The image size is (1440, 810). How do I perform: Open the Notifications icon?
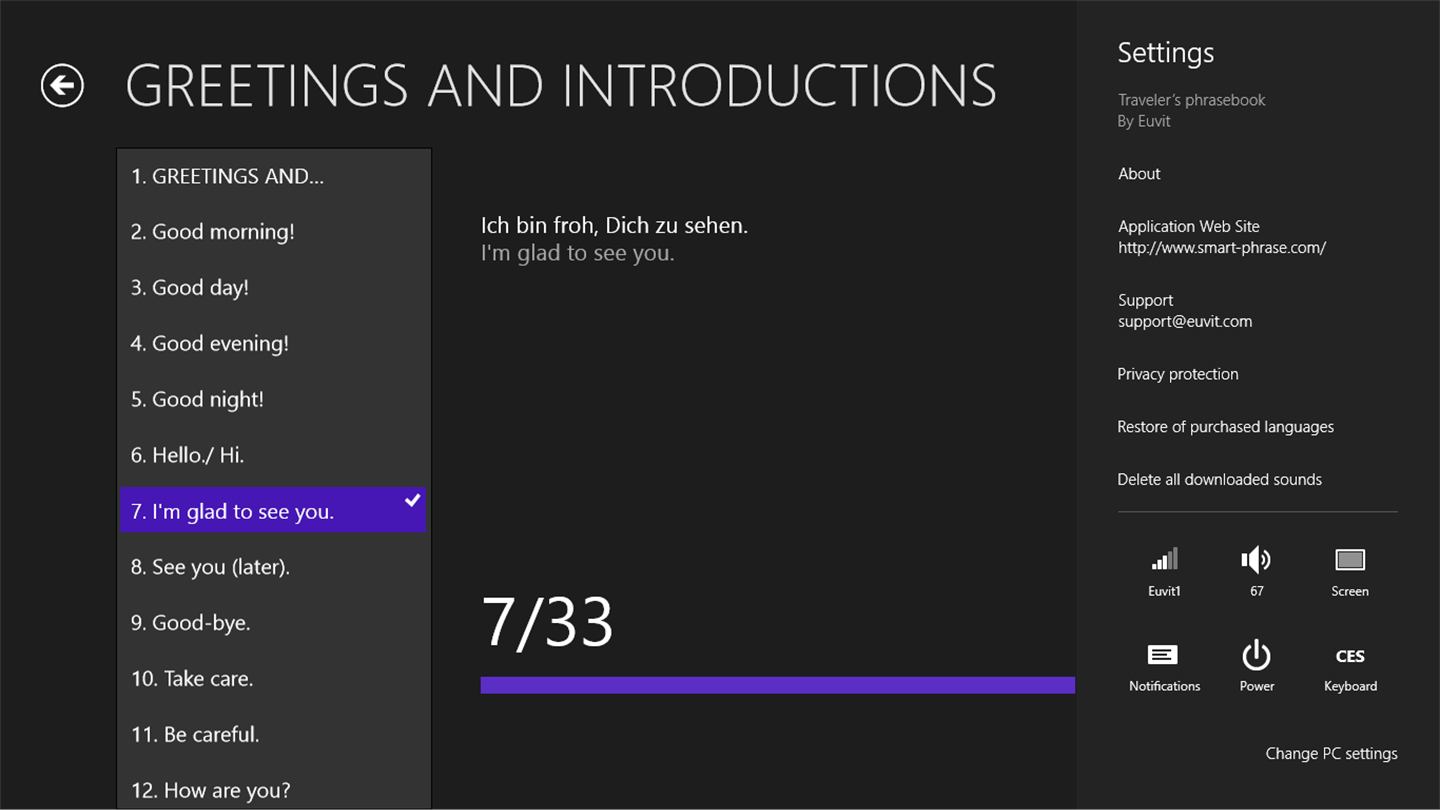point(1163,656)
